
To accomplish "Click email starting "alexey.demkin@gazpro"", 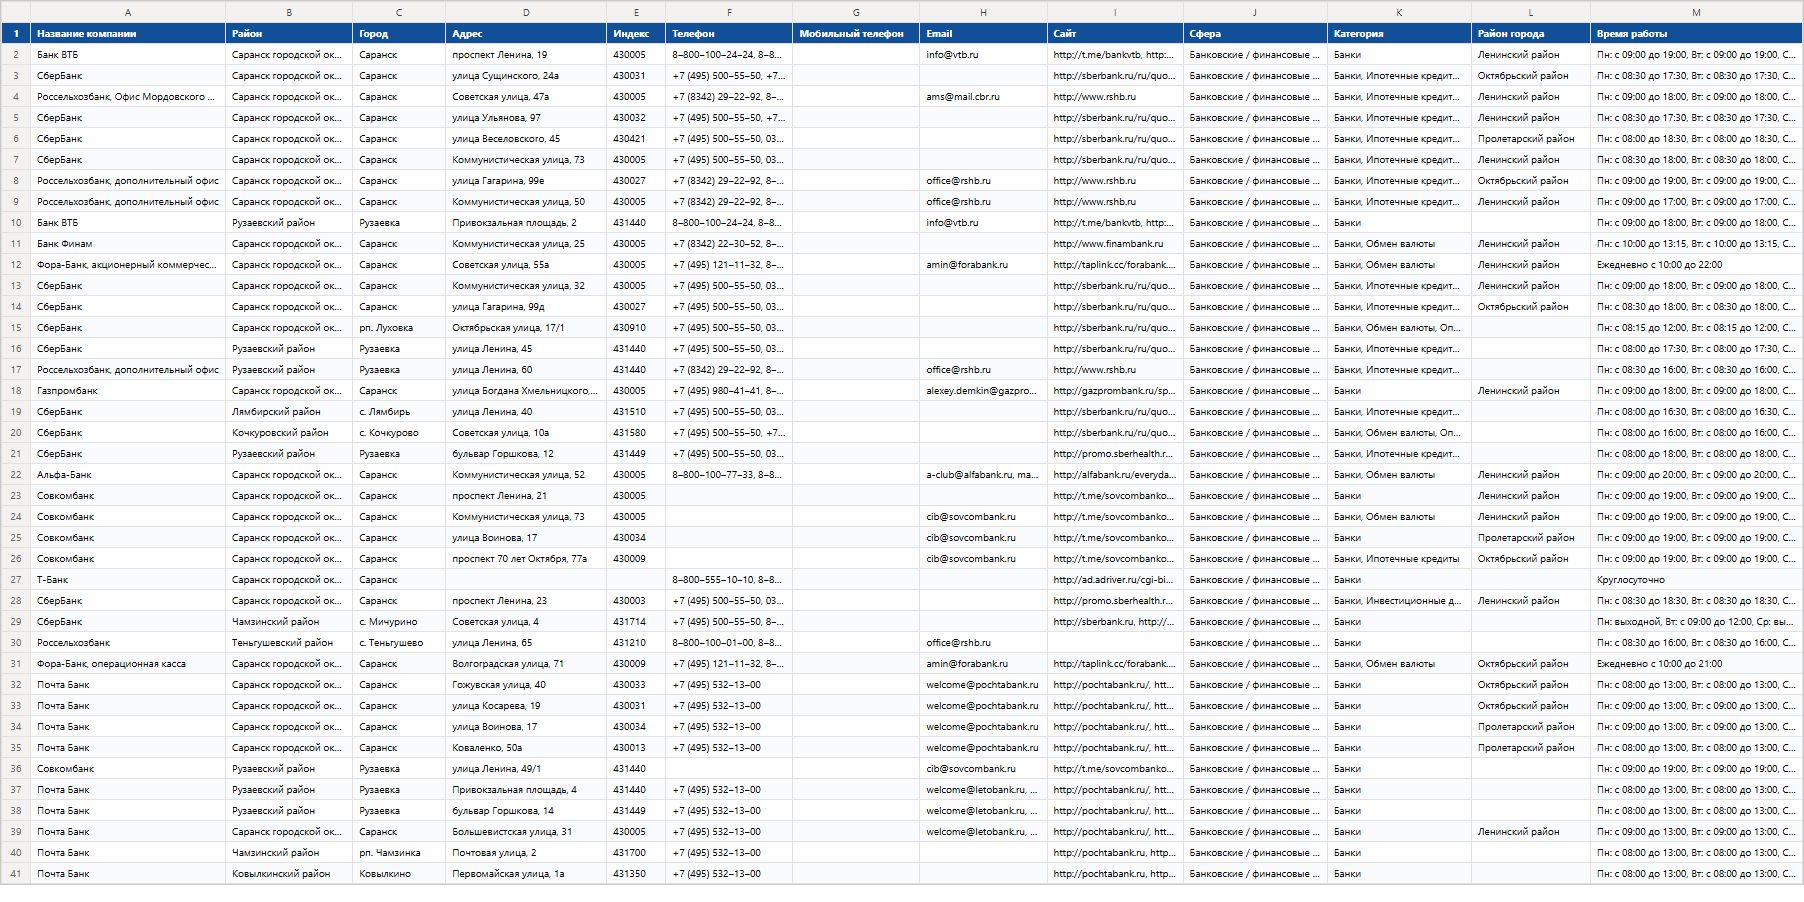I will click(x=983, y=391).
